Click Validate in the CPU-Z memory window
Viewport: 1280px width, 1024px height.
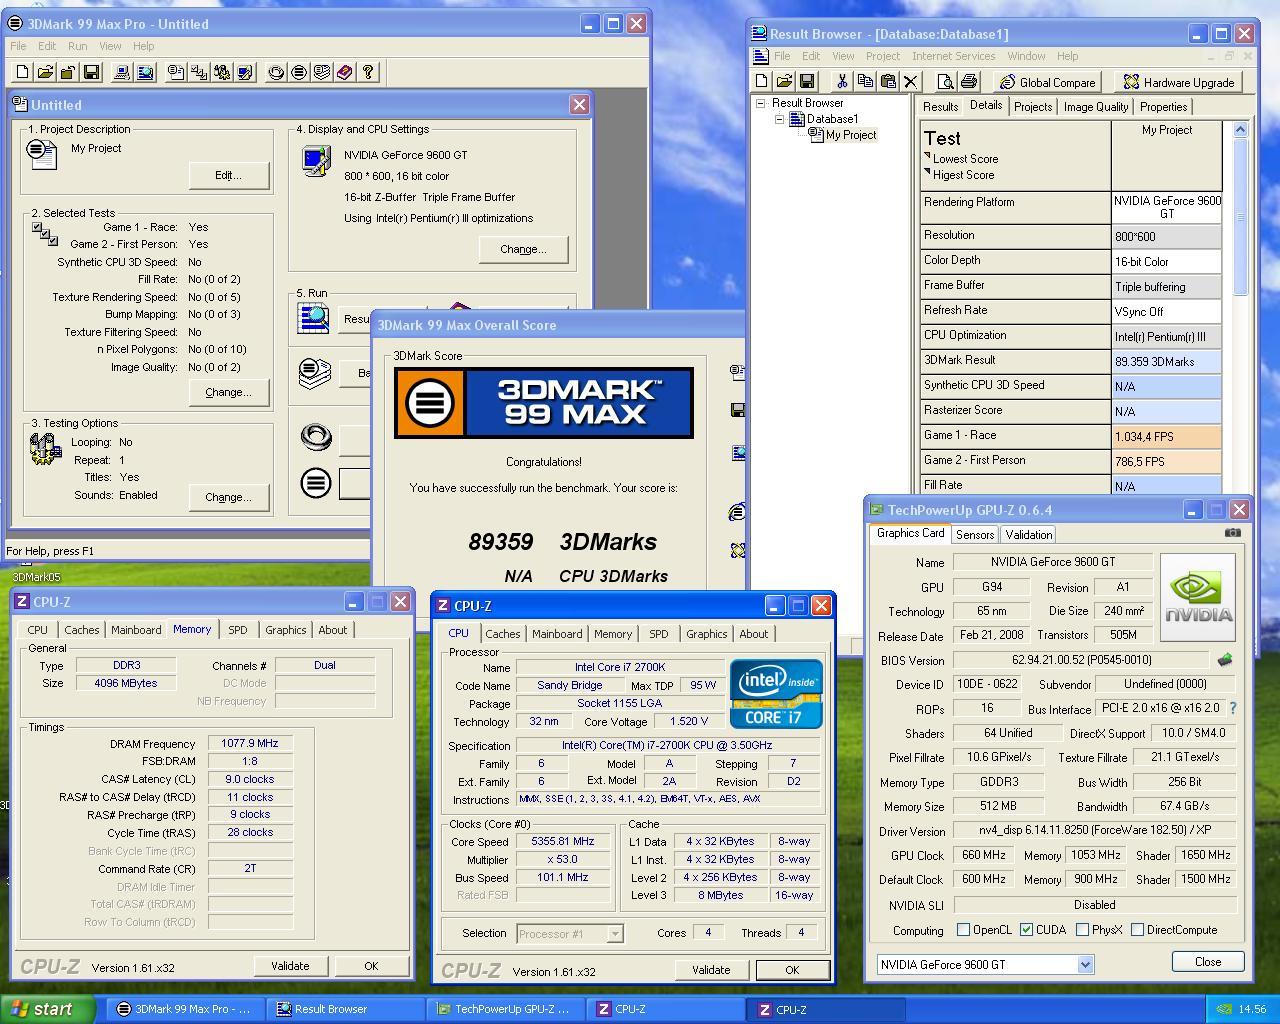[290, 966]
